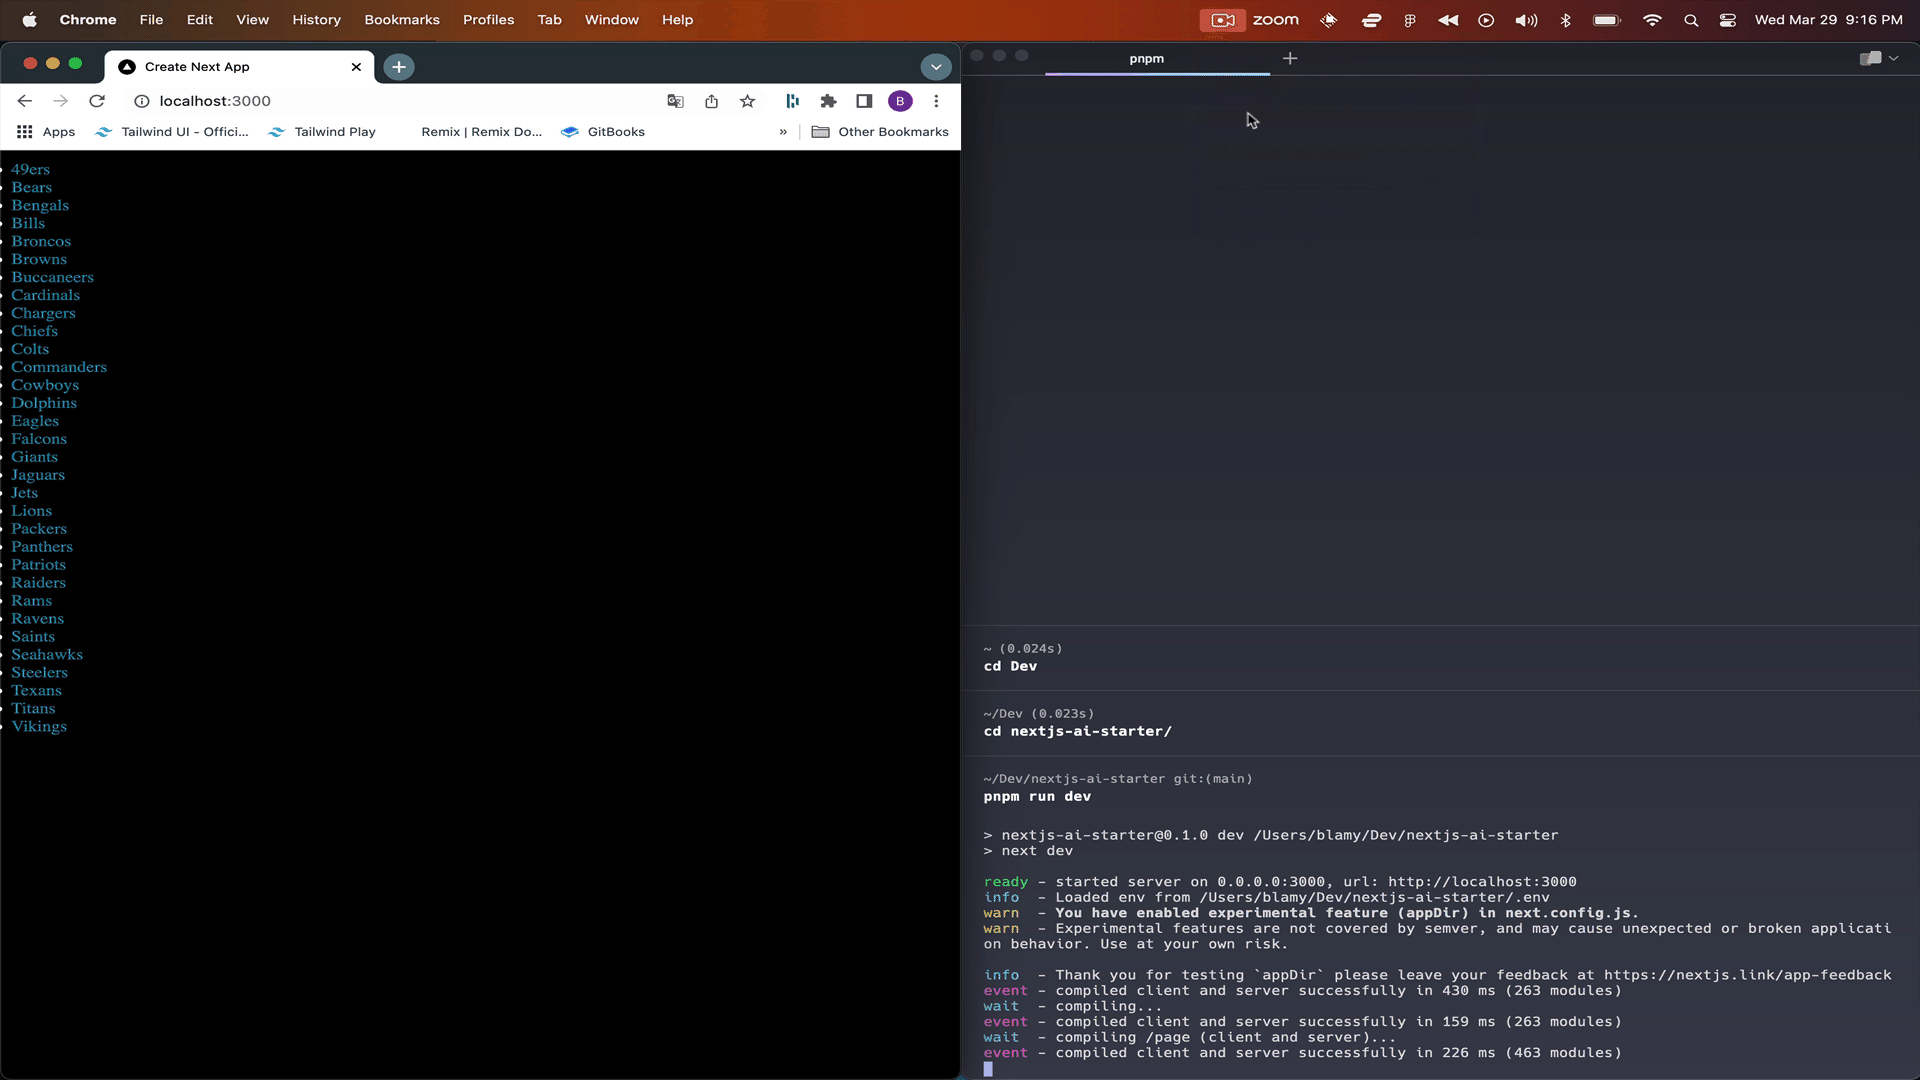Toggle Wi-Fi from the menu bar
This screenshot has height=1080, width=1920.
pos(1652,20)
